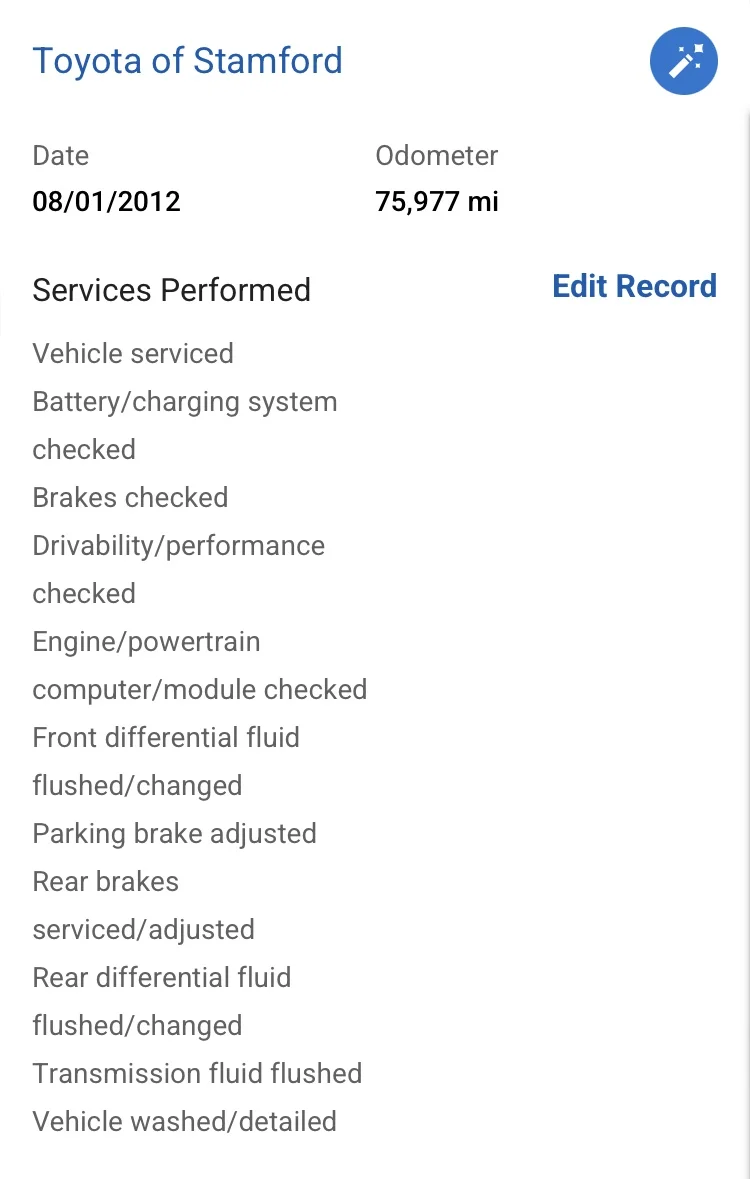Click the Engine/powertrain computer/module checked item

(x=200, y=665)
